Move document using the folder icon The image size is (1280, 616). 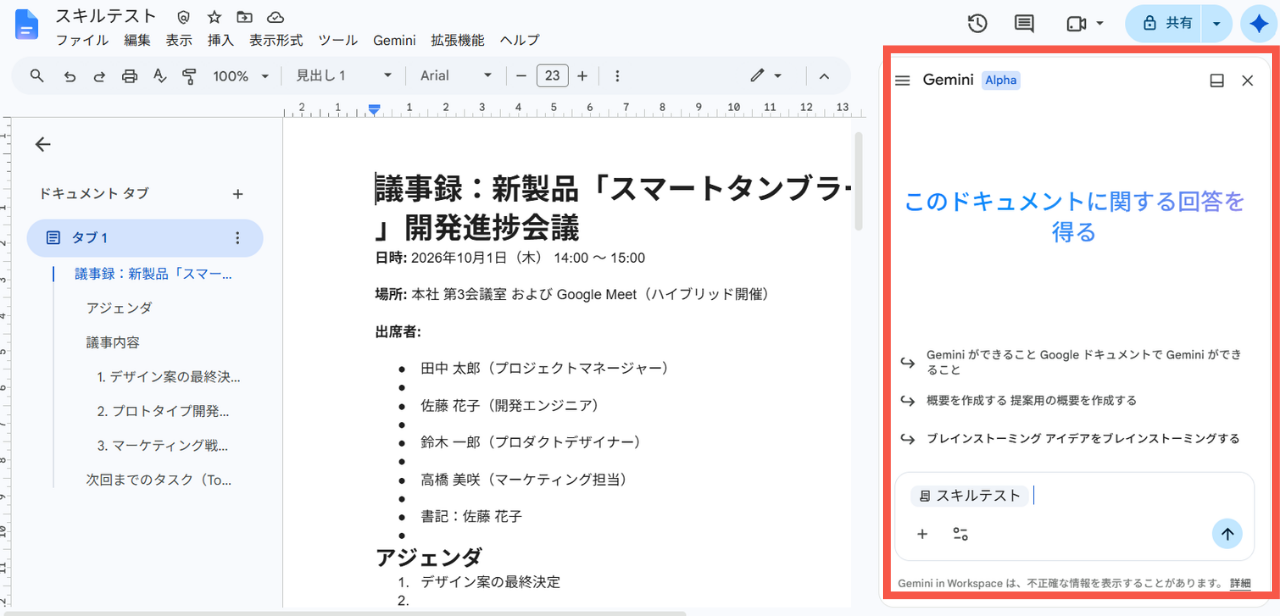tap(244, 17)
